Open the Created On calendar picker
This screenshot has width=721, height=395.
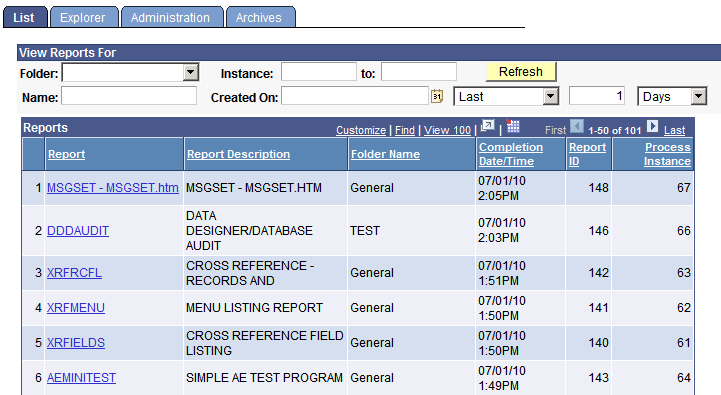(436, 97)
